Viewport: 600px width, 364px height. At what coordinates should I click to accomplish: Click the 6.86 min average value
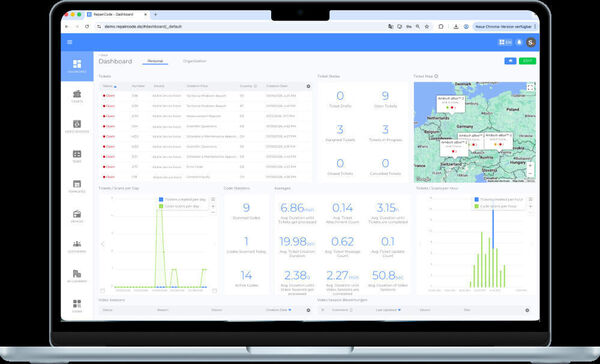pos(297,208)
